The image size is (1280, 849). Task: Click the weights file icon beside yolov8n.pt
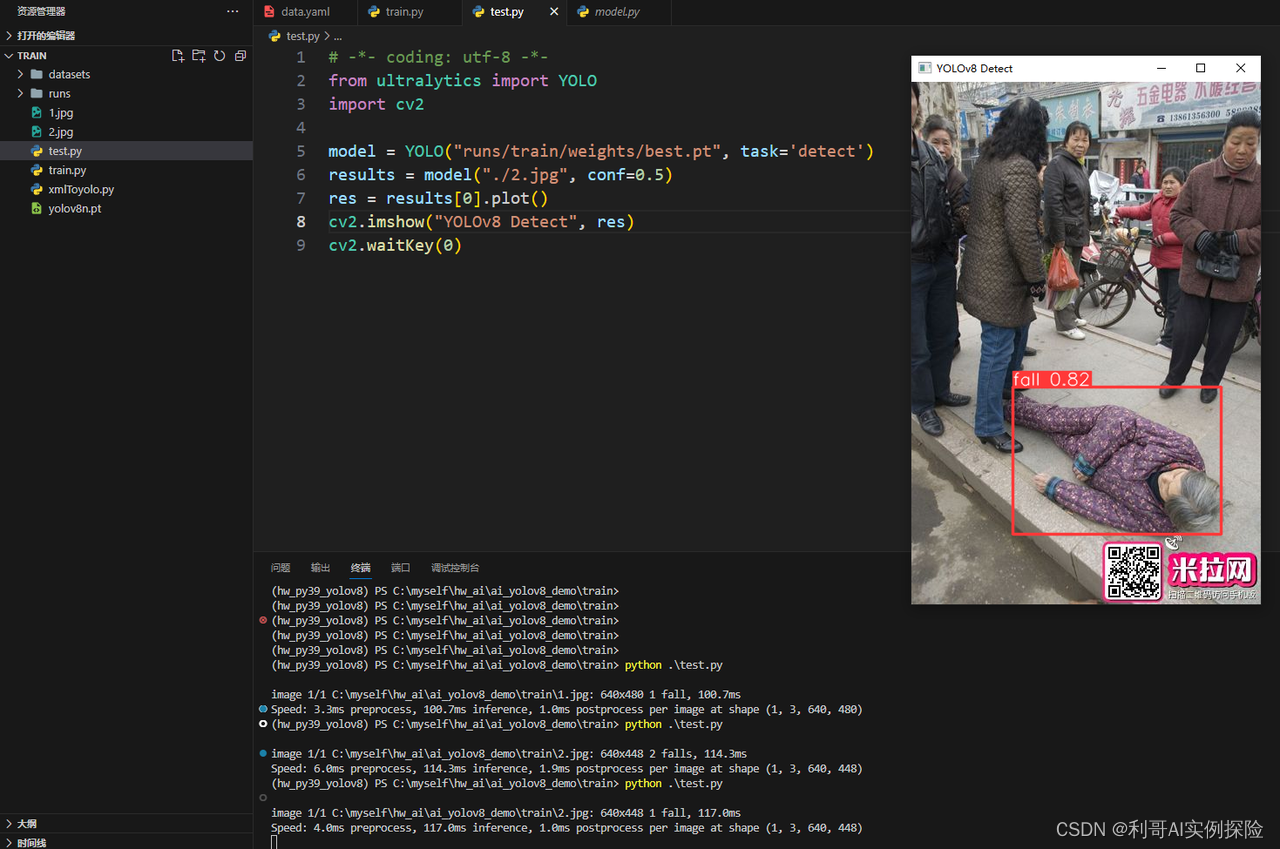[37, 208]
